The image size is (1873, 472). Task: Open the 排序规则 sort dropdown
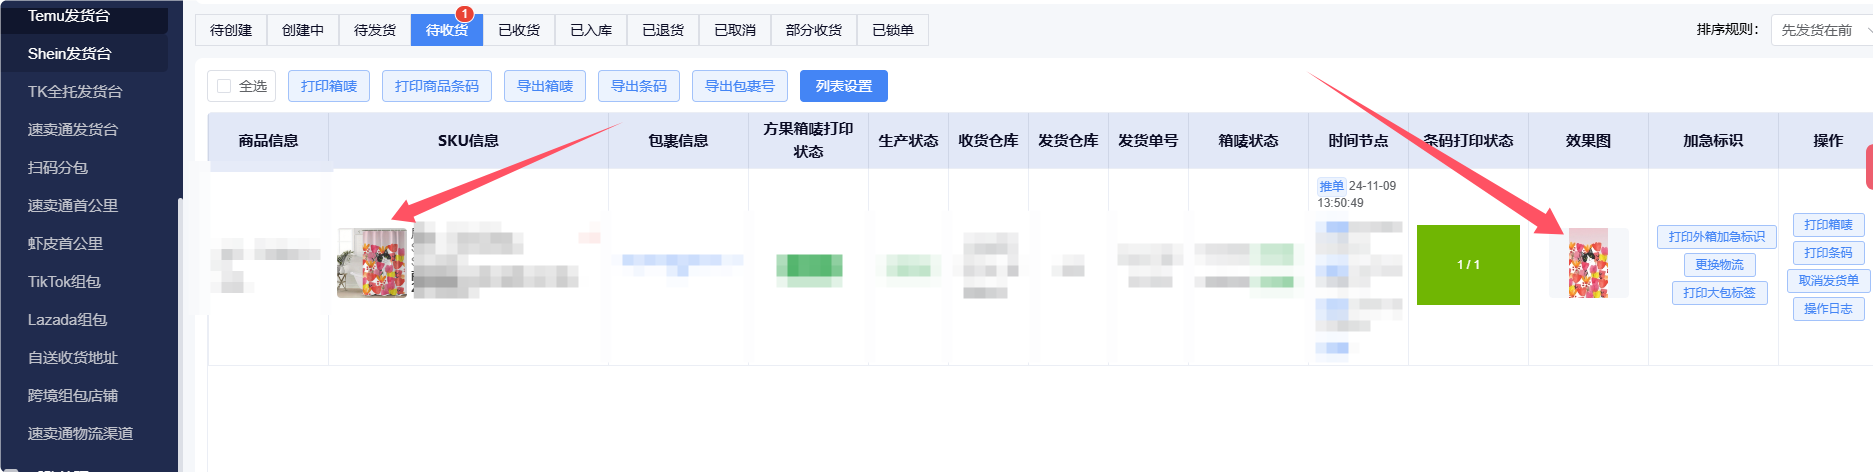1822,30
